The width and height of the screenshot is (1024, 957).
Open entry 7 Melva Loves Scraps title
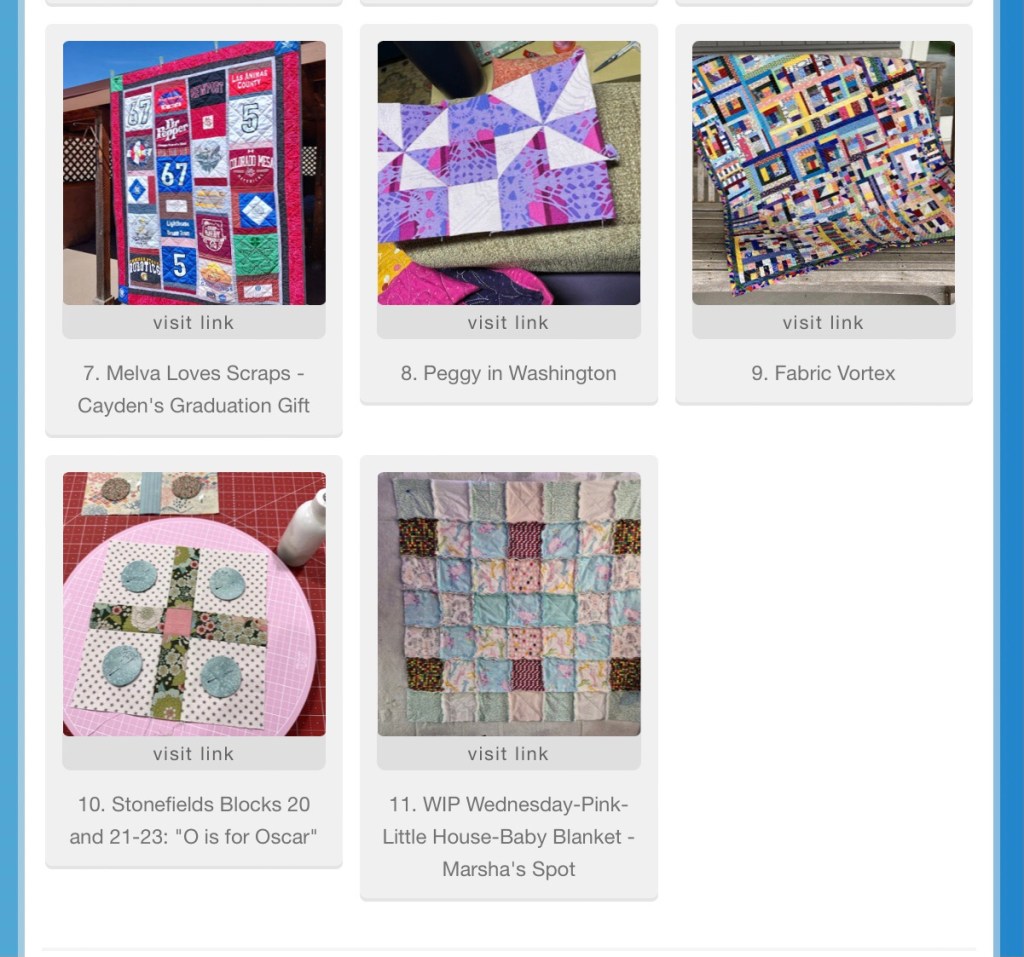pyautogui.click(x=193, y=373)
